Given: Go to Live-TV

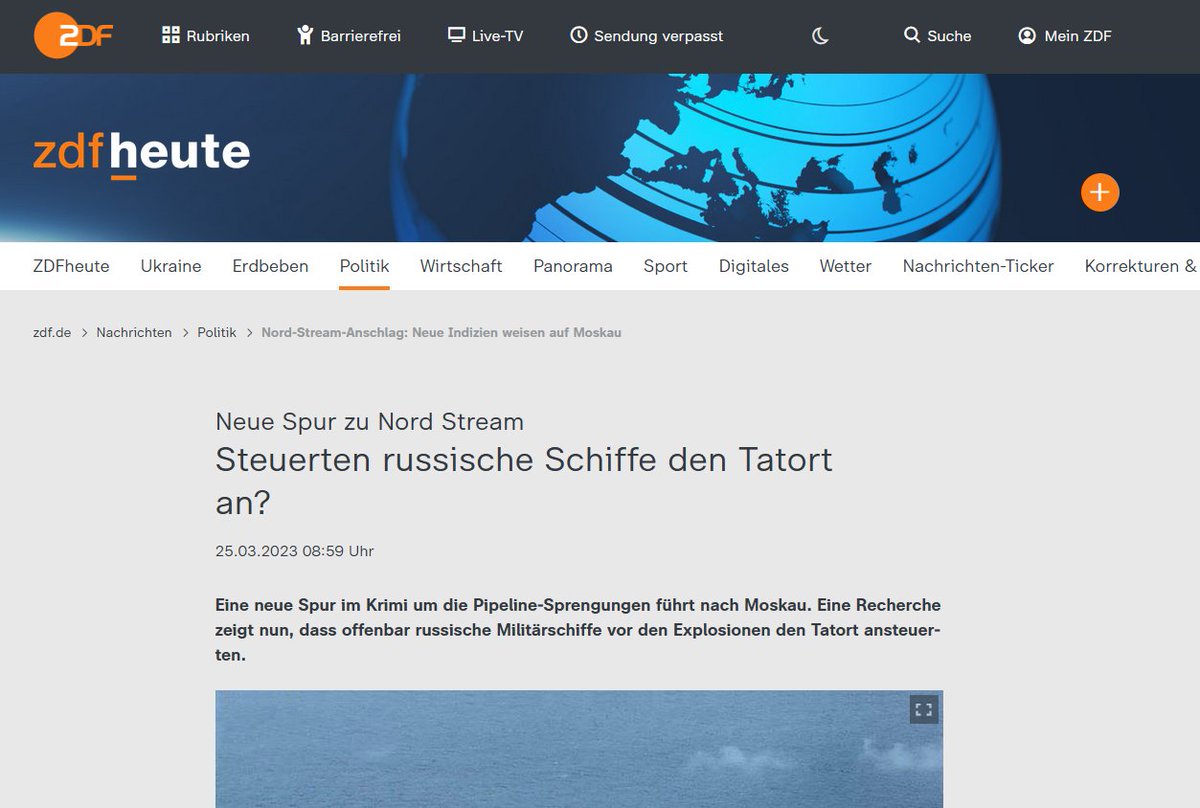Looking at the screenshot, I should pyautogui.click(x=485, y=36).
